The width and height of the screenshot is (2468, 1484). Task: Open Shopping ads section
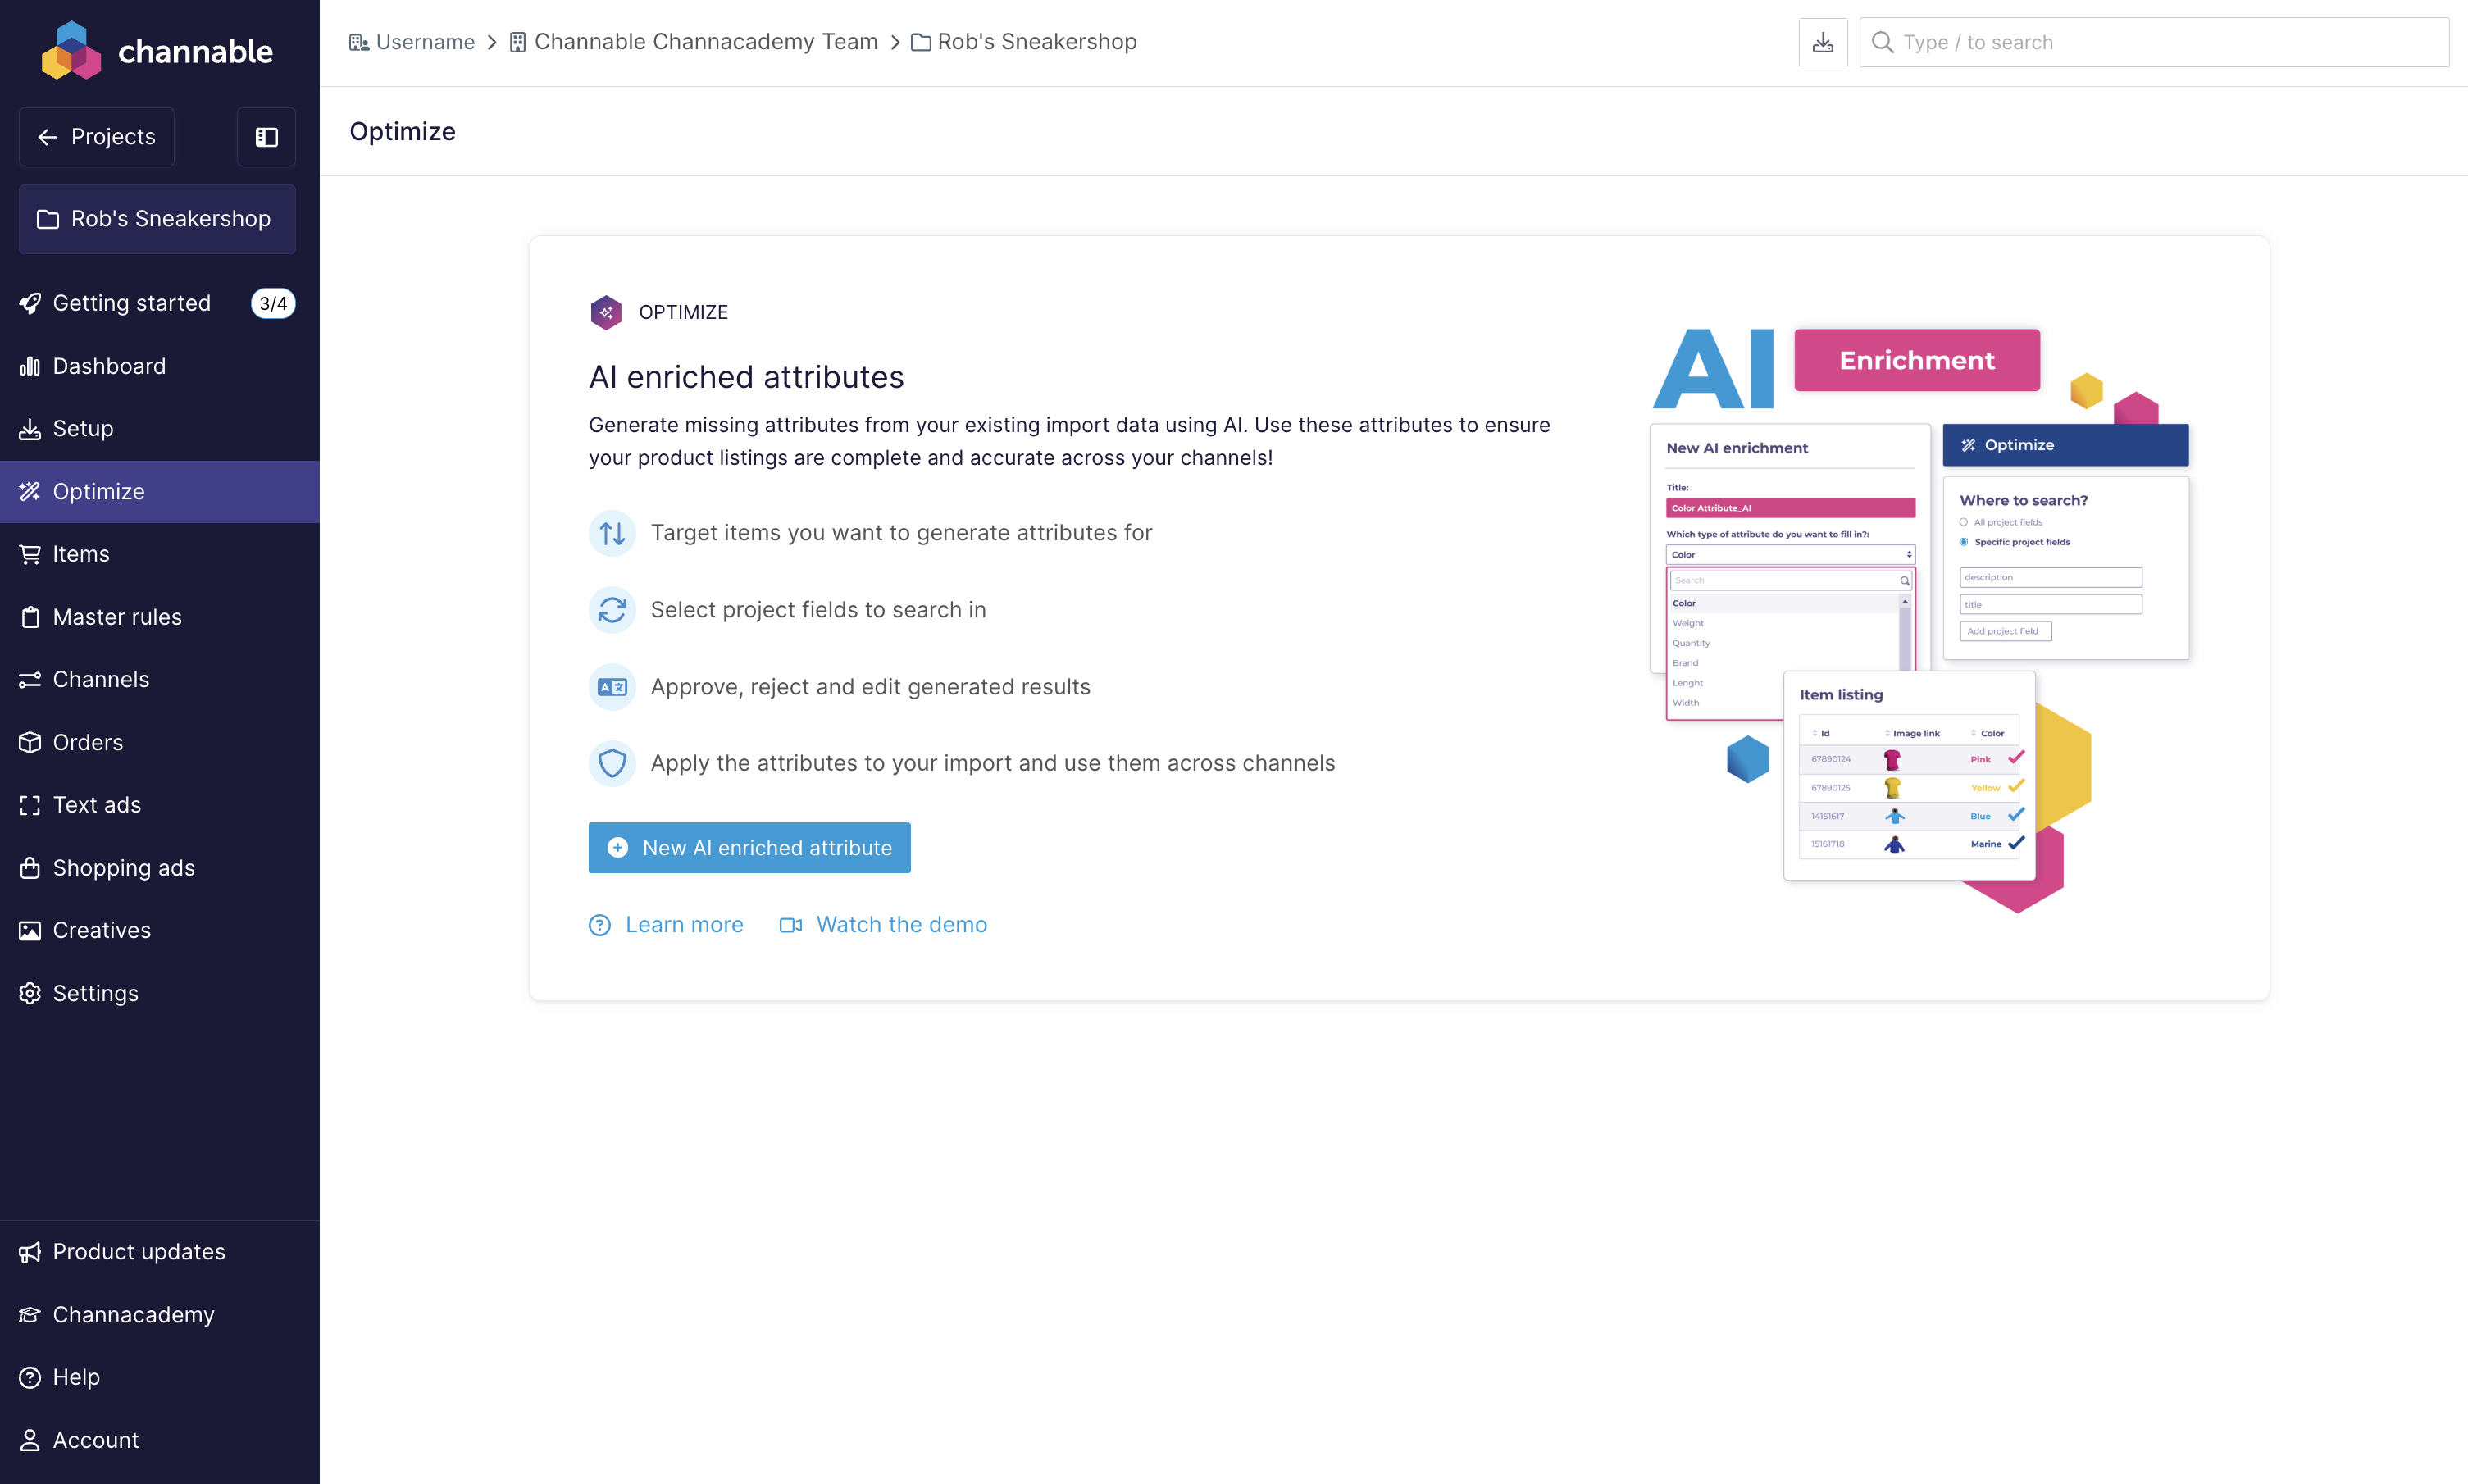click(x=124, y=868)
